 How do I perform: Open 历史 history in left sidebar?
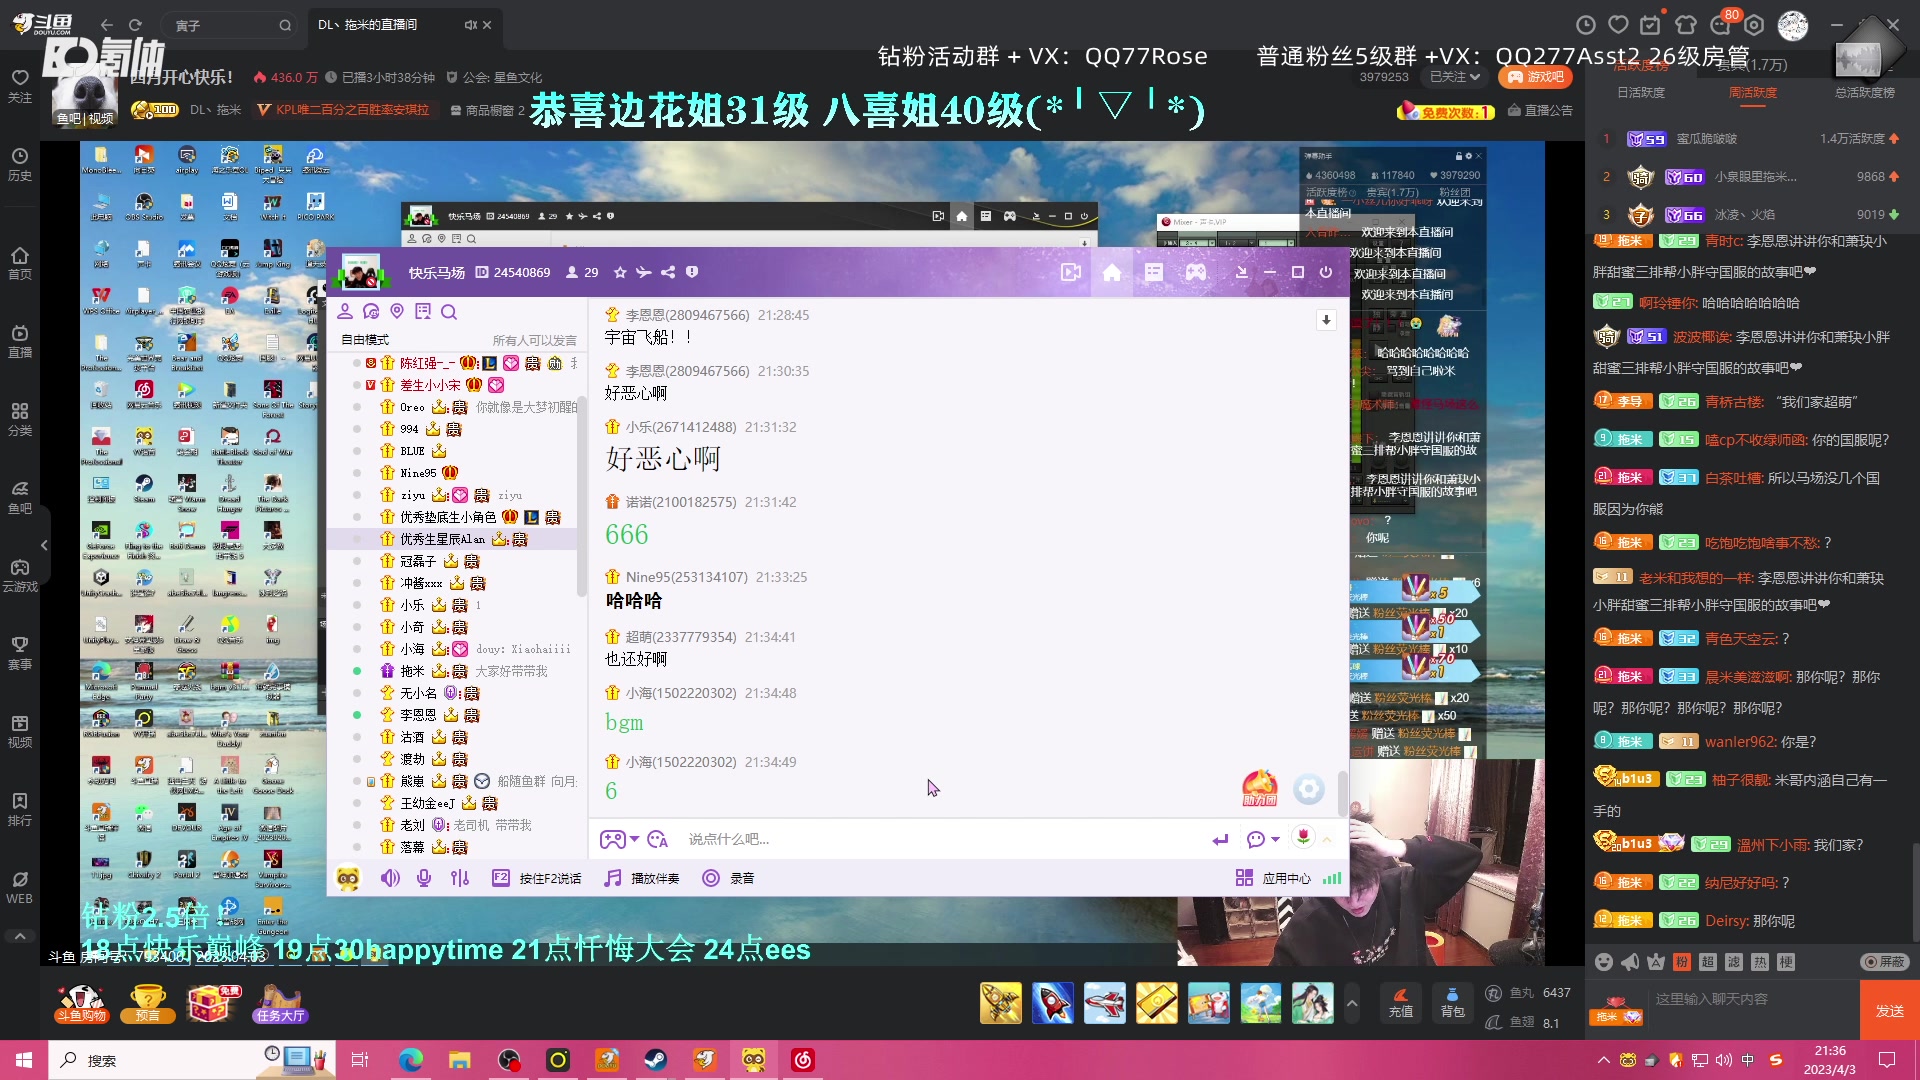point(20,164)
